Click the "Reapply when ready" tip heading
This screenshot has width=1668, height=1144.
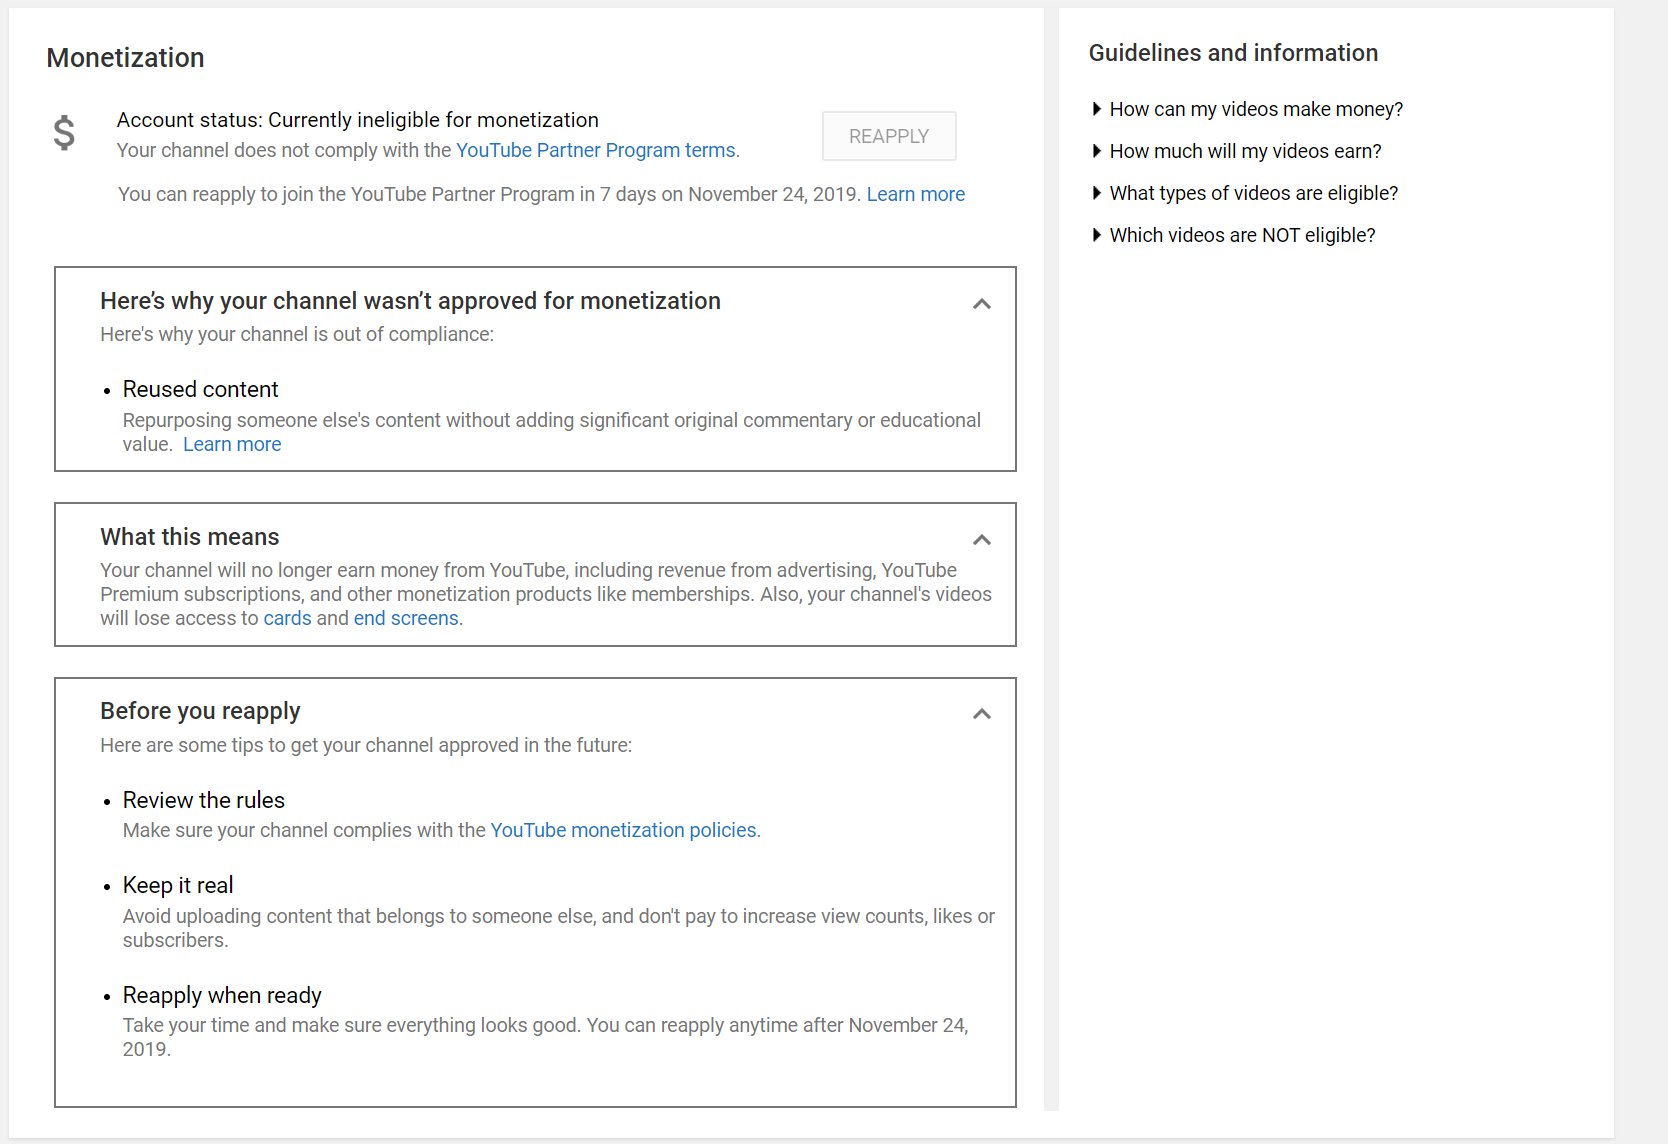pyautogui.click(x=222, y=995)
